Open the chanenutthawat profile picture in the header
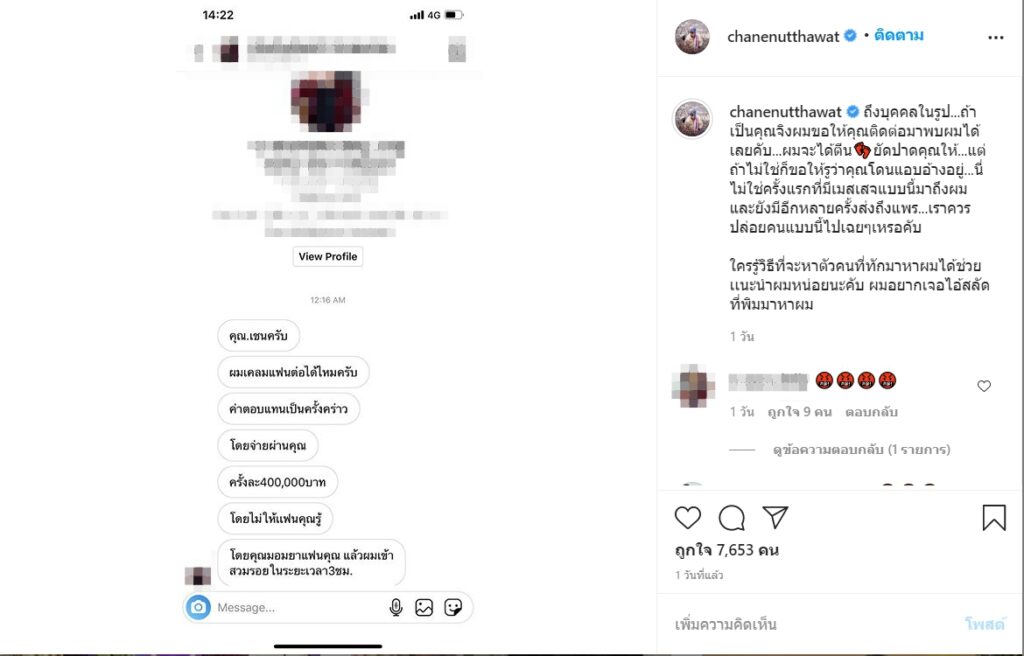This screenshot has width=1024, height=656. coord(692,37)
